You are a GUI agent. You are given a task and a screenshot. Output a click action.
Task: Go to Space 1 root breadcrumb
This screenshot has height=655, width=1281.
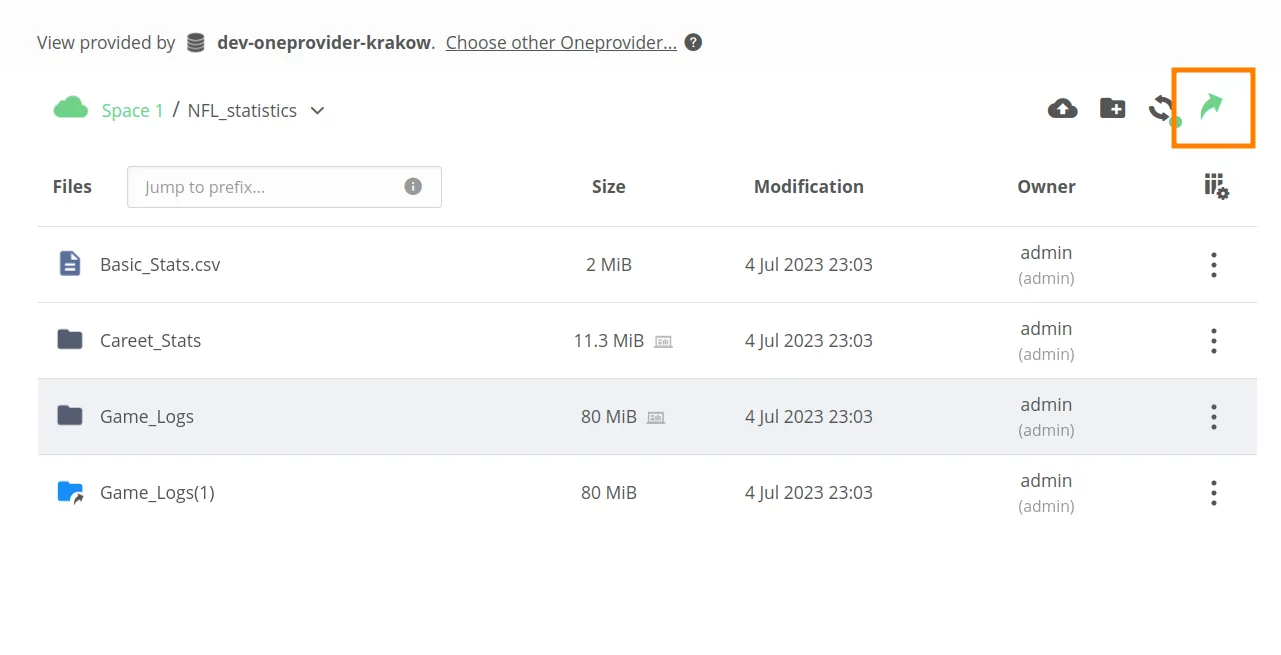point(132,111)
